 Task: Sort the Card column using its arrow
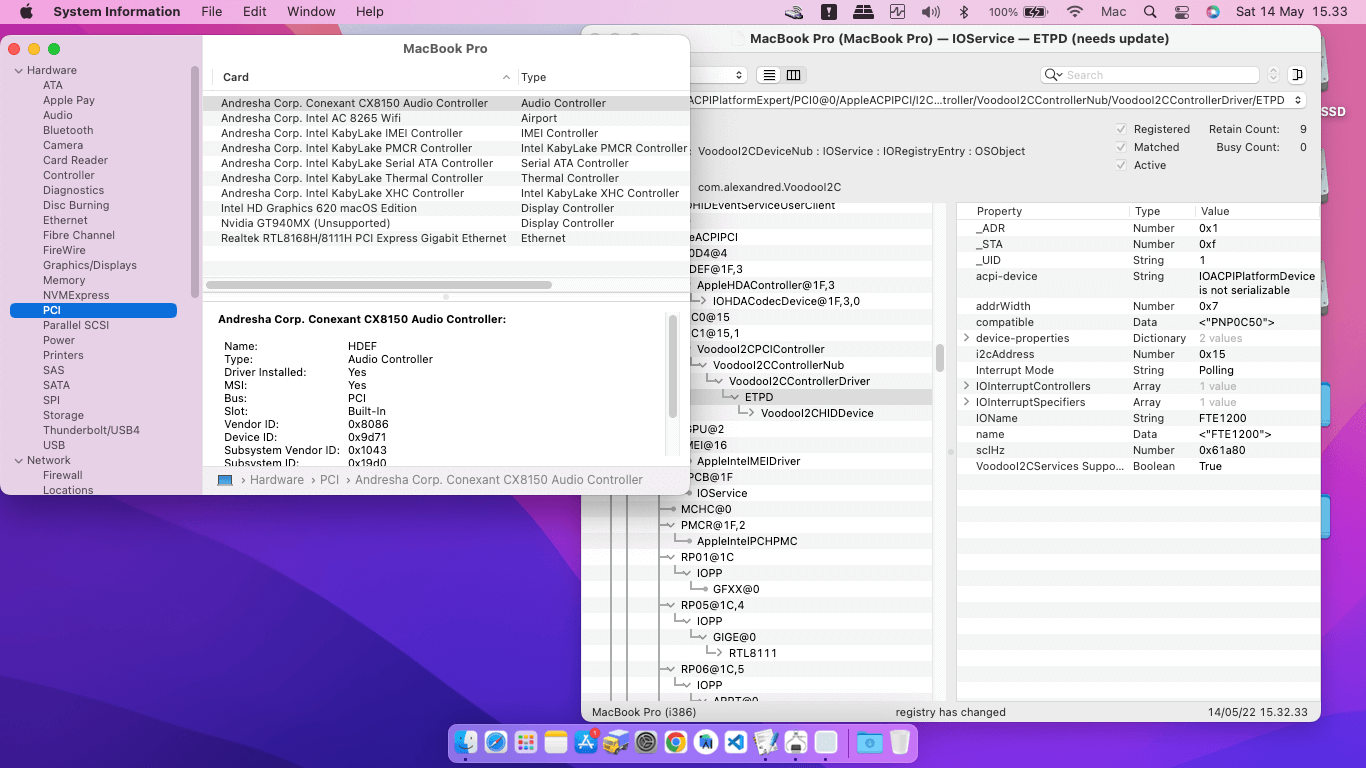[507, 77]
